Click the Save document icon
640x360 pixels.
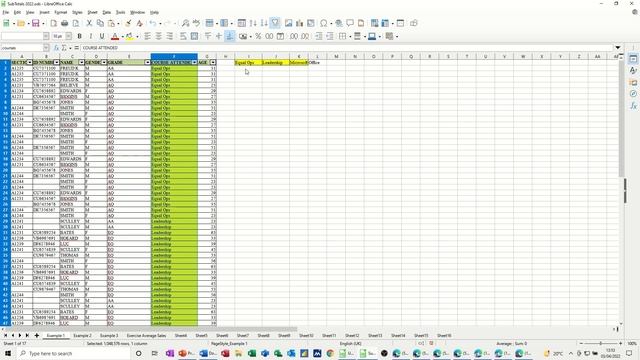(x=36, y=23)
